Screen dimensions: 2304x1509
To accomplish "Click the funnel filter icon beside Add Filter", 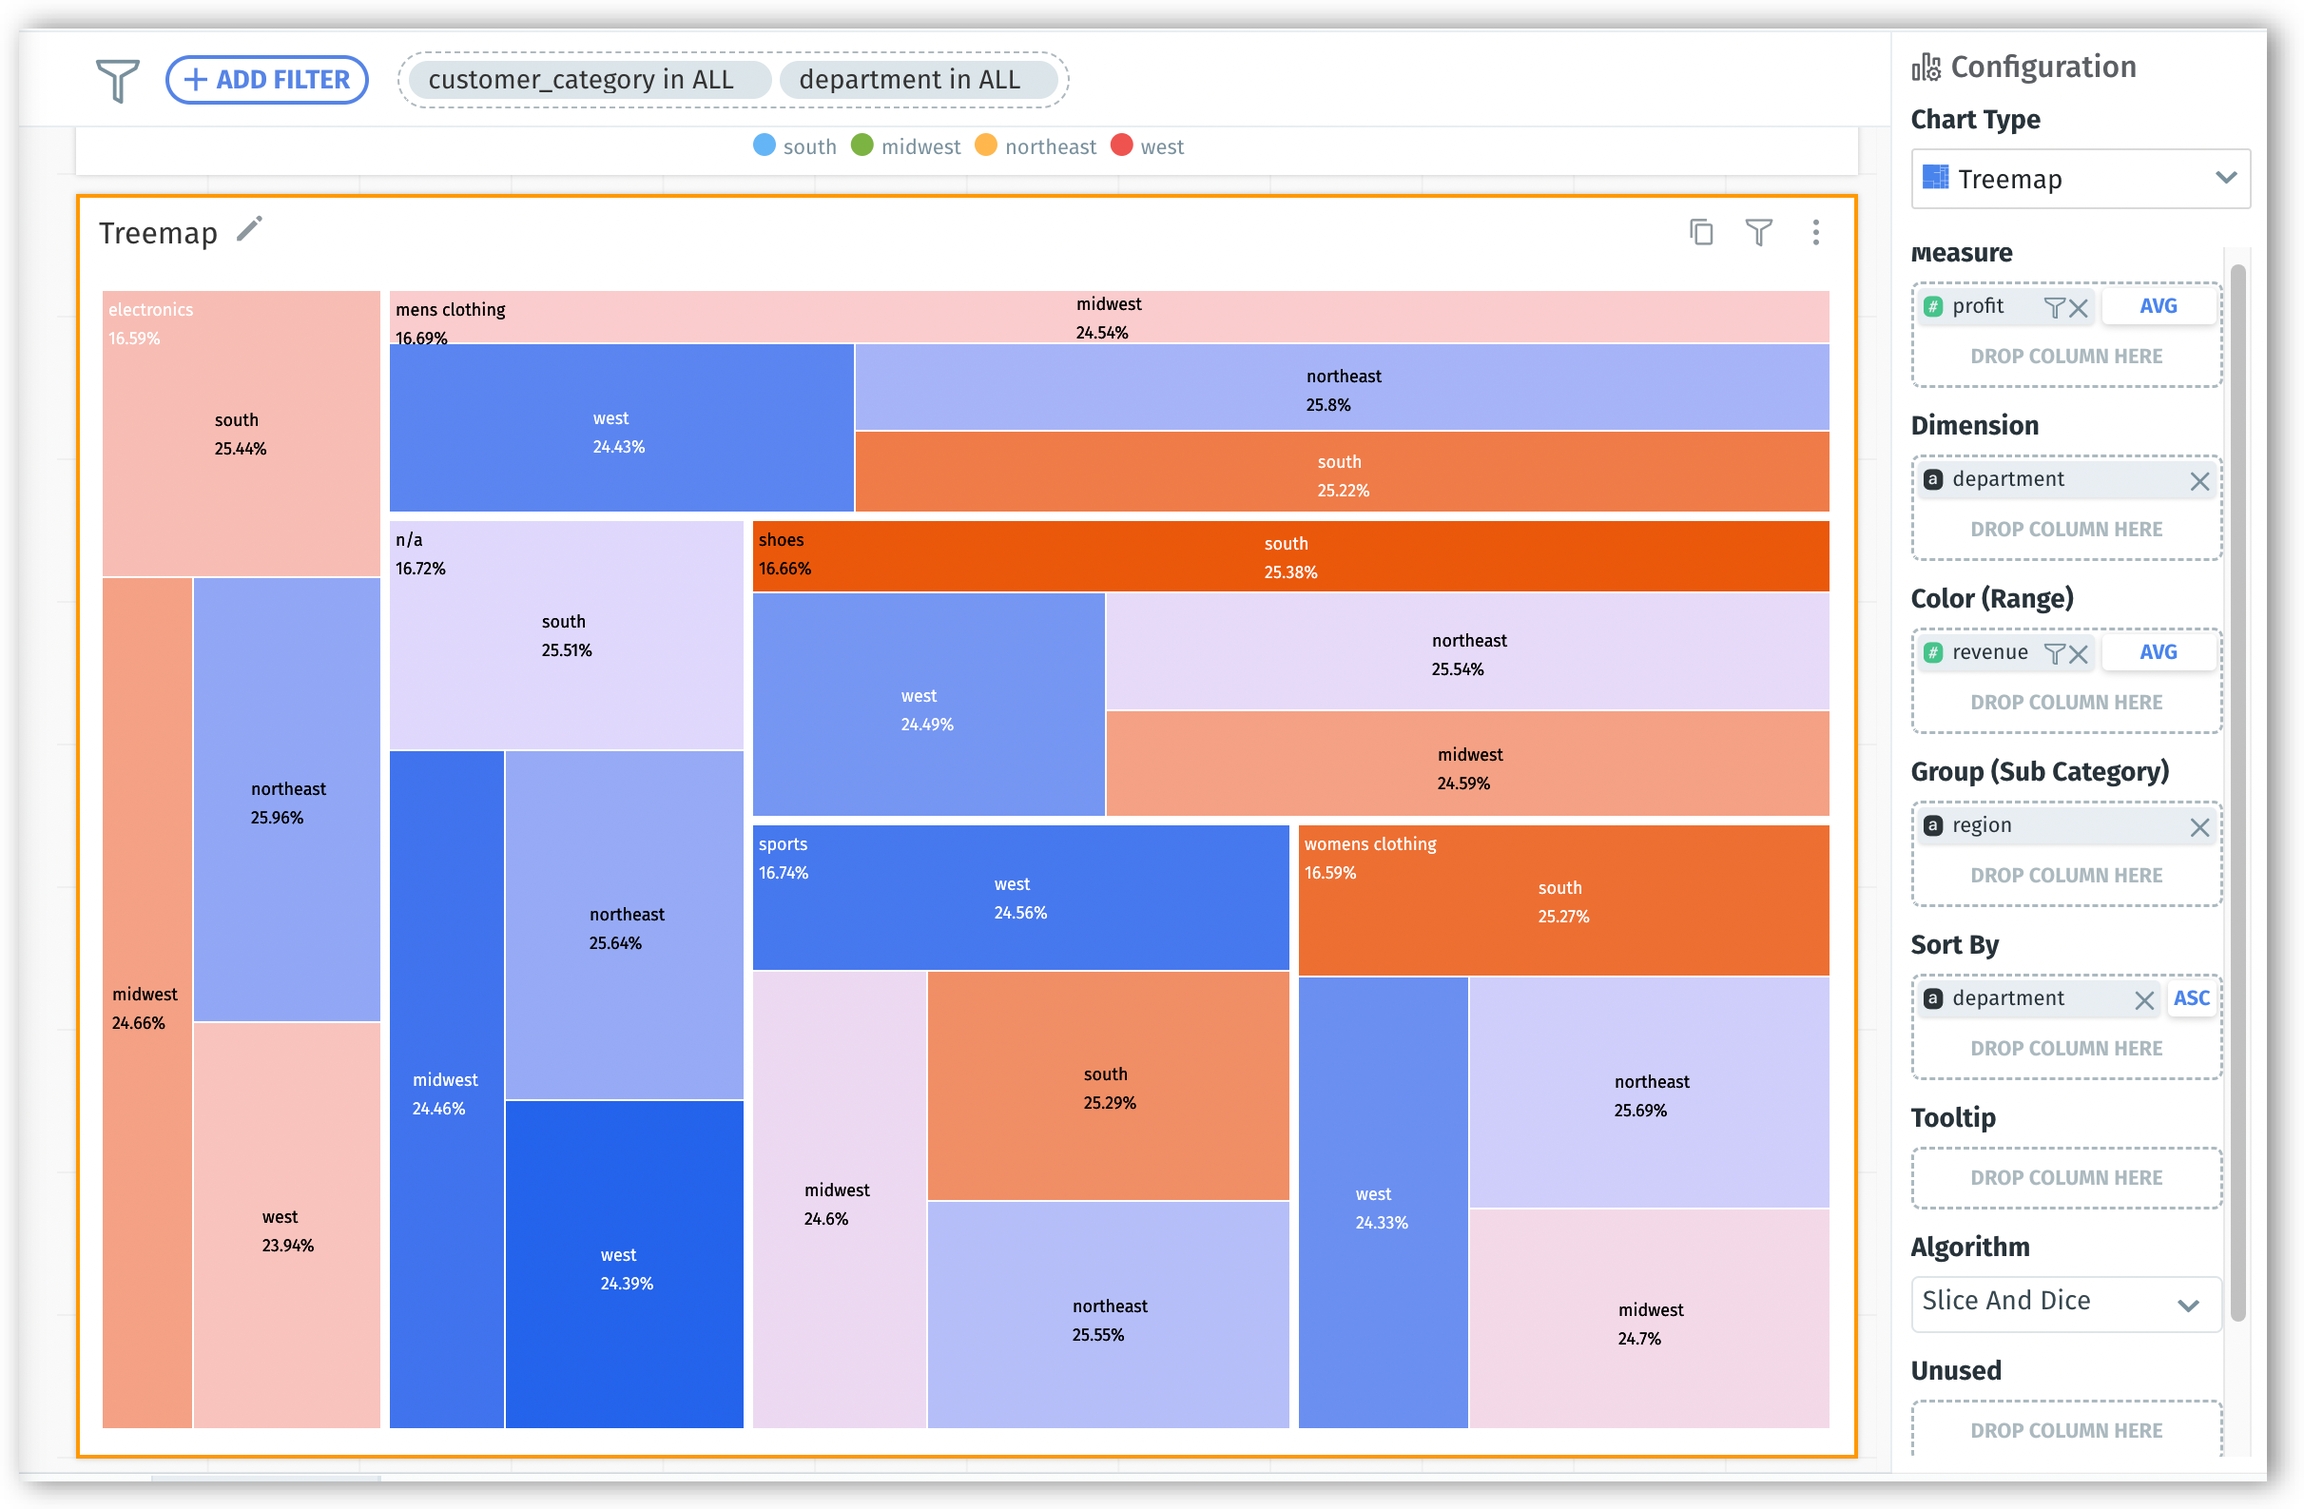I will 117,80.
